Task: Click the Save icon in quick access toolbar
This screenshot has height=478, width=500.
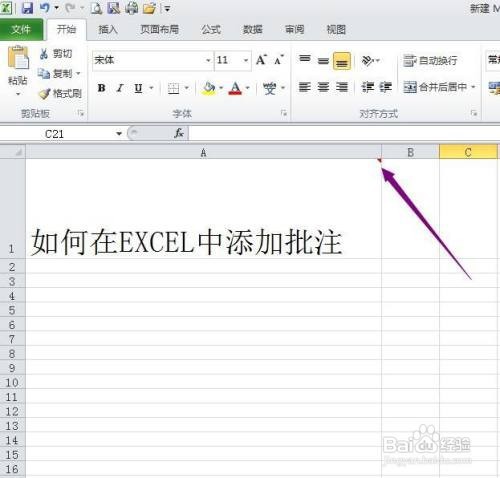Action: (x=27, y=8)
